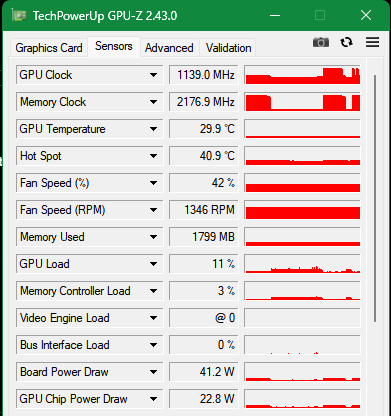Go to the Validation tab
This screenshot has width=391, height=416.
coord(228,48)
